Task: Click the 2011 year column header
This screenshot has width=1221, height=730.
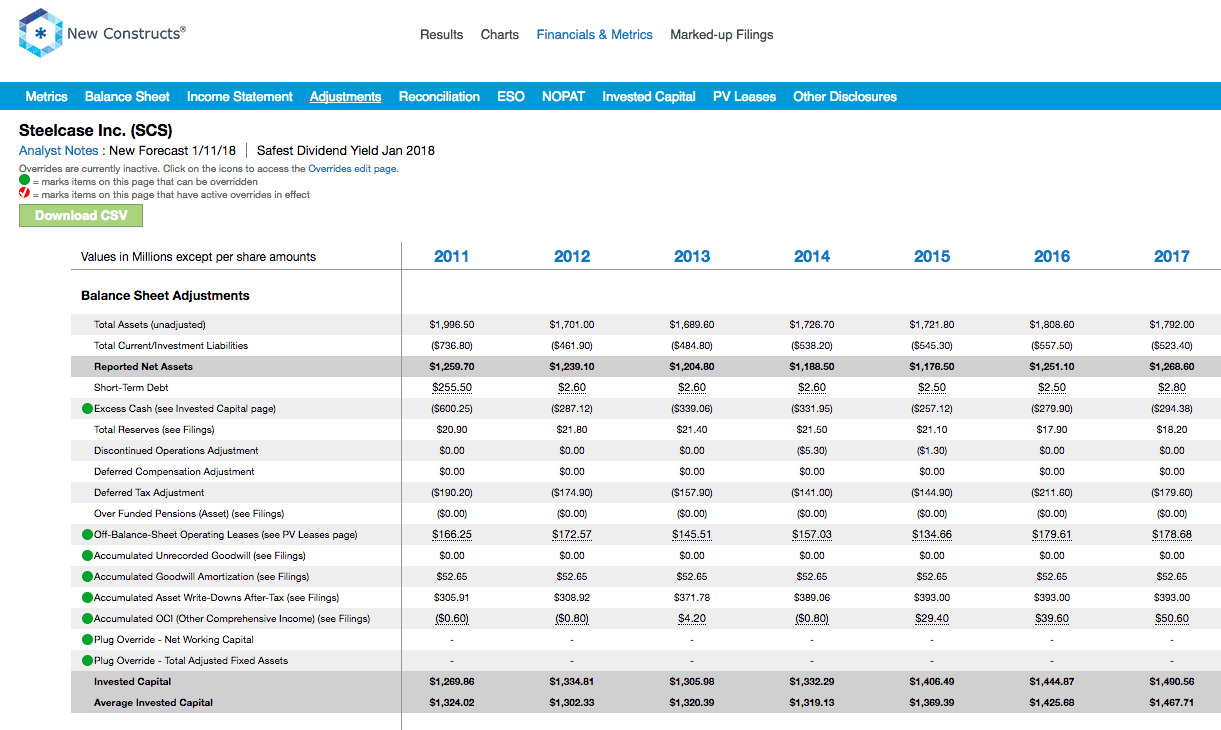Action: coord(452,256)
